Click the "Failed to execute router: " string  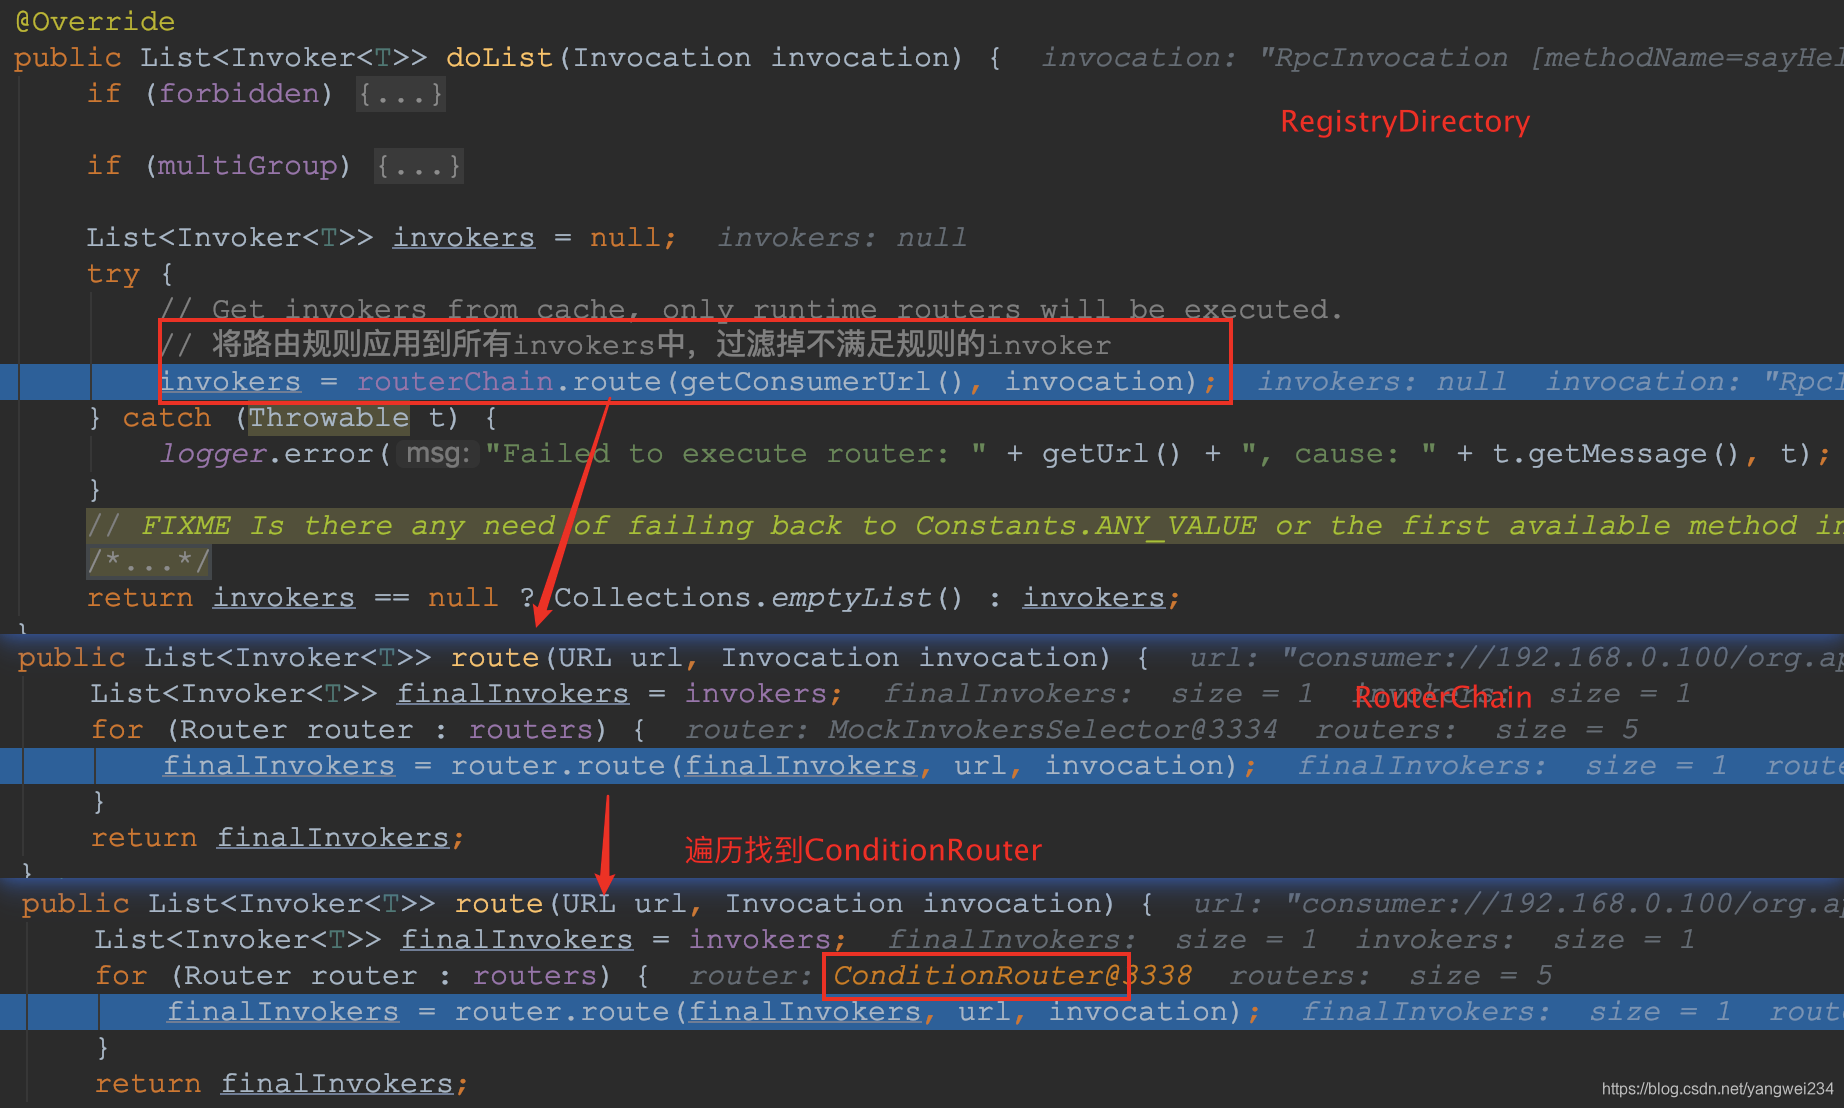point(736,454)
